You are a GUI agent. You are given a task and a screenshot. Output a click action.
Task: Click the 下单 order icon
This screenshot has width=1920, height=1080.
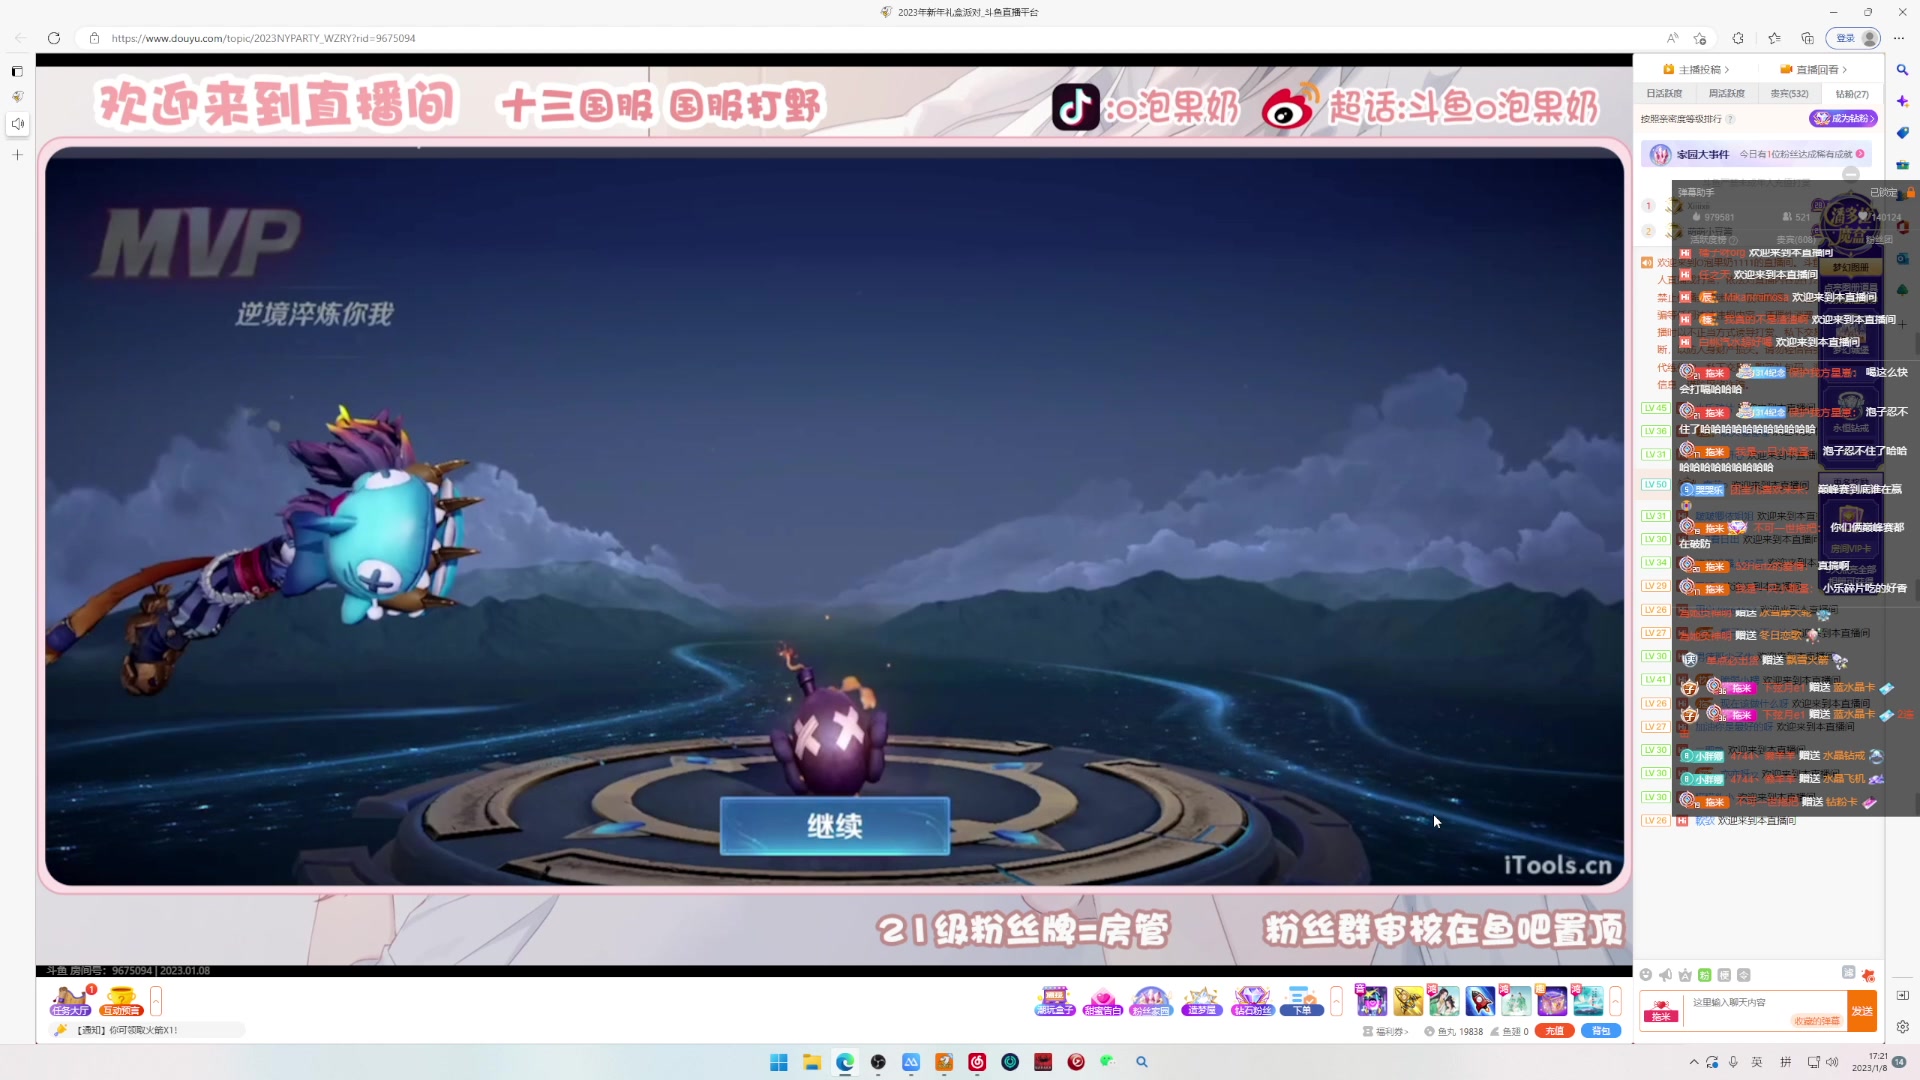(x=1302, y=1000)
